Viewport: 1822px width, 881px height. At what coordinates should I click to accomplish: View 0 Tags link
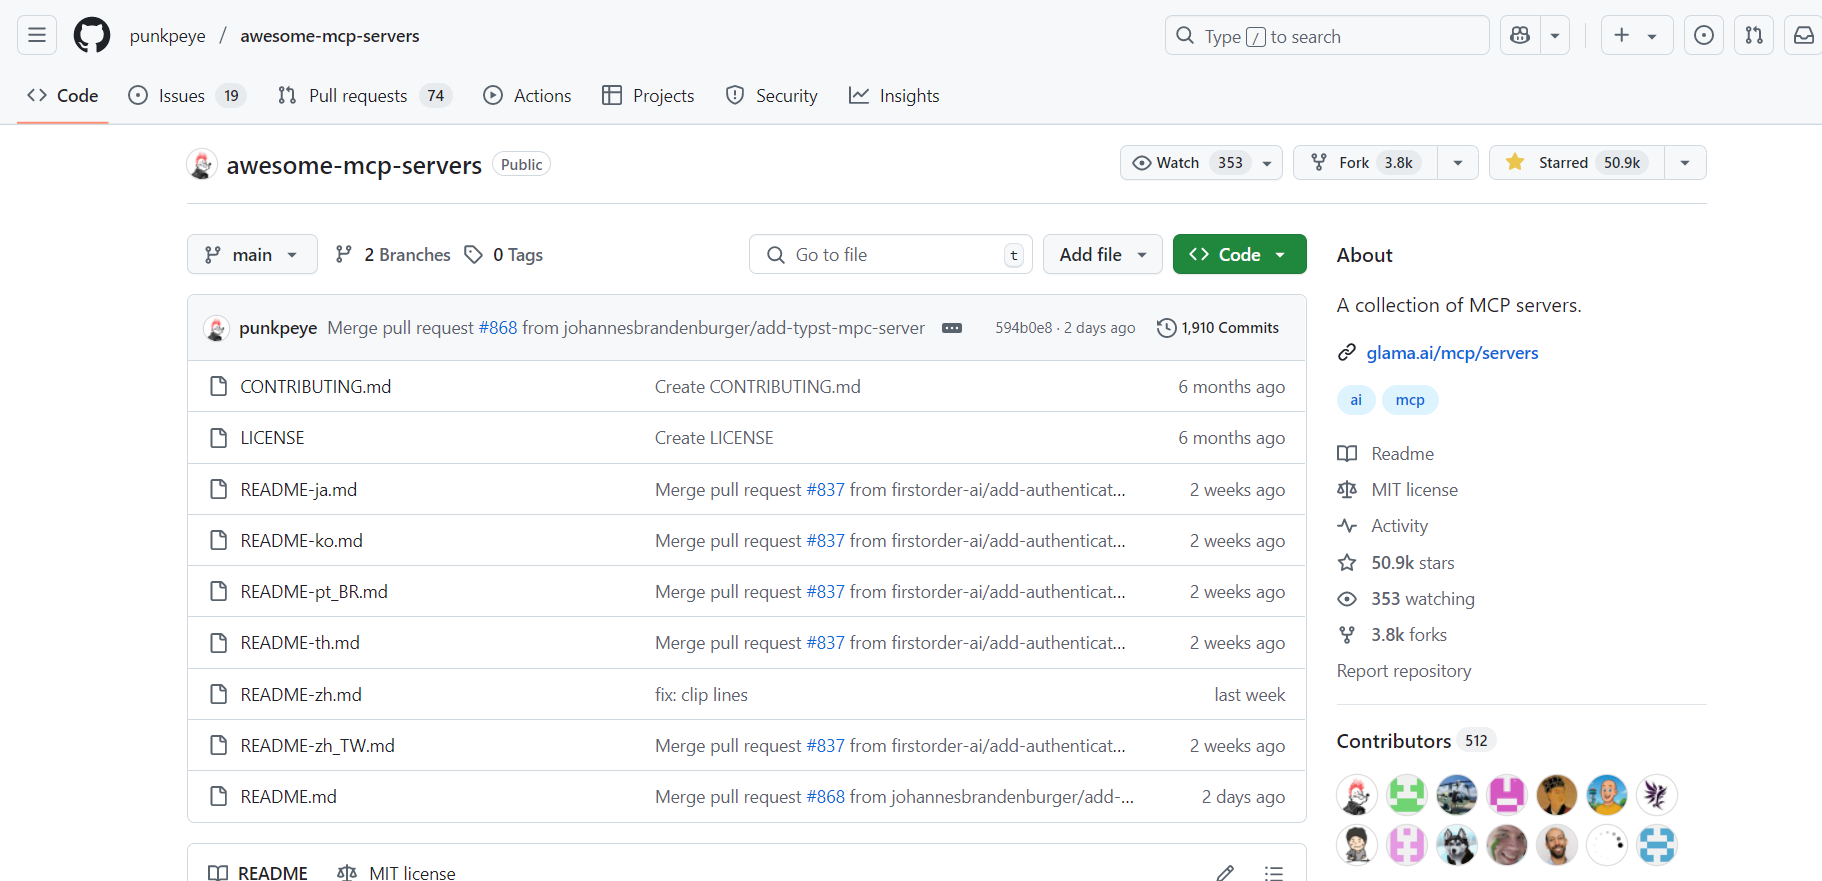504,255
